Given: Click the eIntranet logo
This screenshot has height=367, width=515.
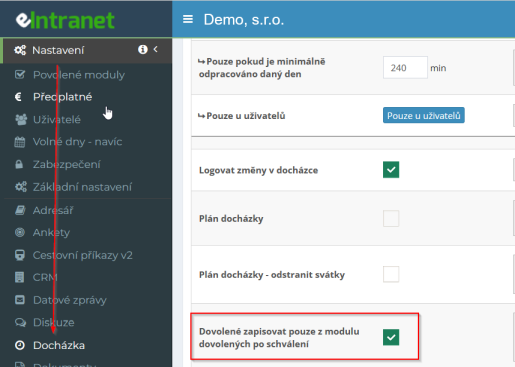Looking at the screenshot, I should [x=65, y=20].
